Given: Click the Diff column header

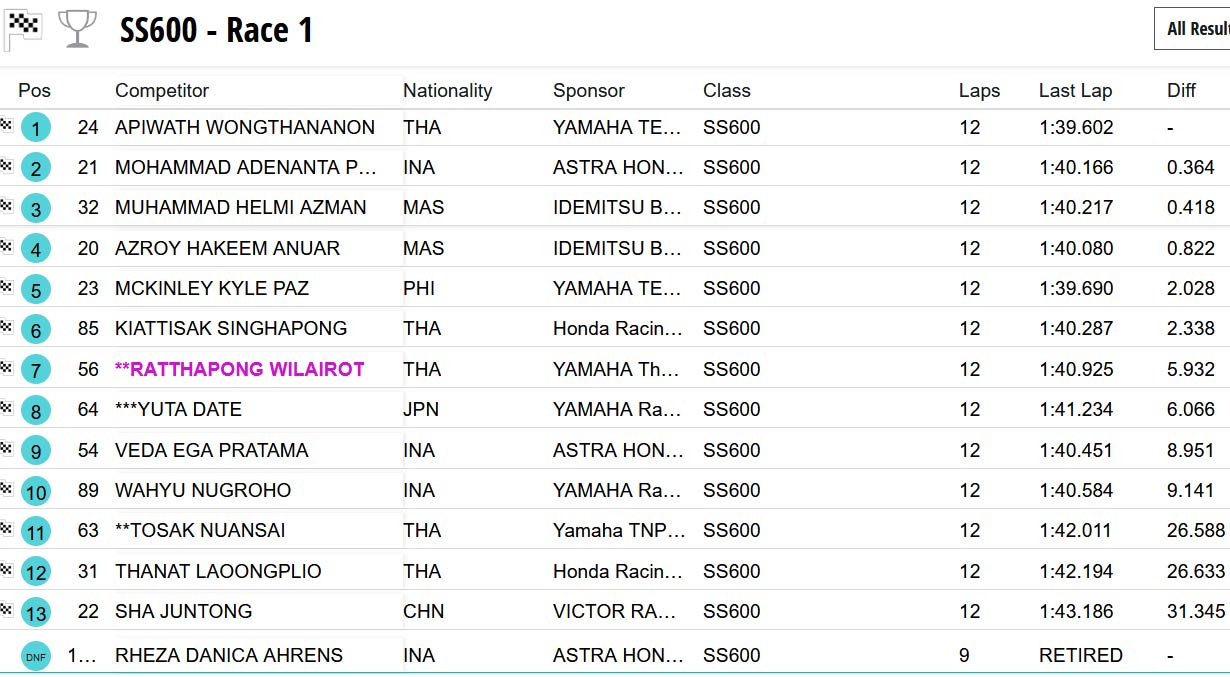Looking at the screenshot, I should point(1181,90).
